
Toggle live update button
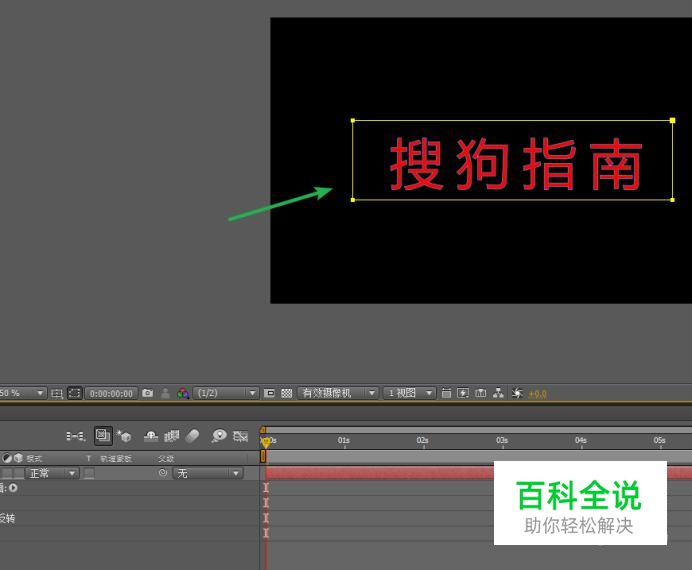103,436
